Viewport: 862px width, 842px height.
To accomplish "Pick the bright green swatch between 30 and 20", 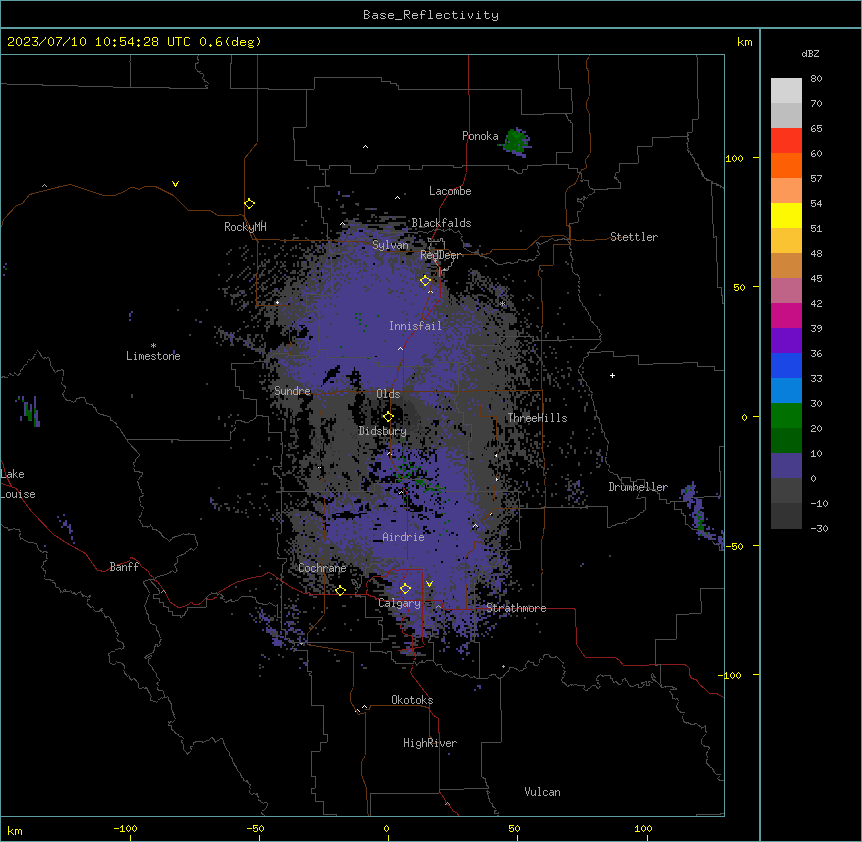I will pyautogui.click(x=786, y=416).
